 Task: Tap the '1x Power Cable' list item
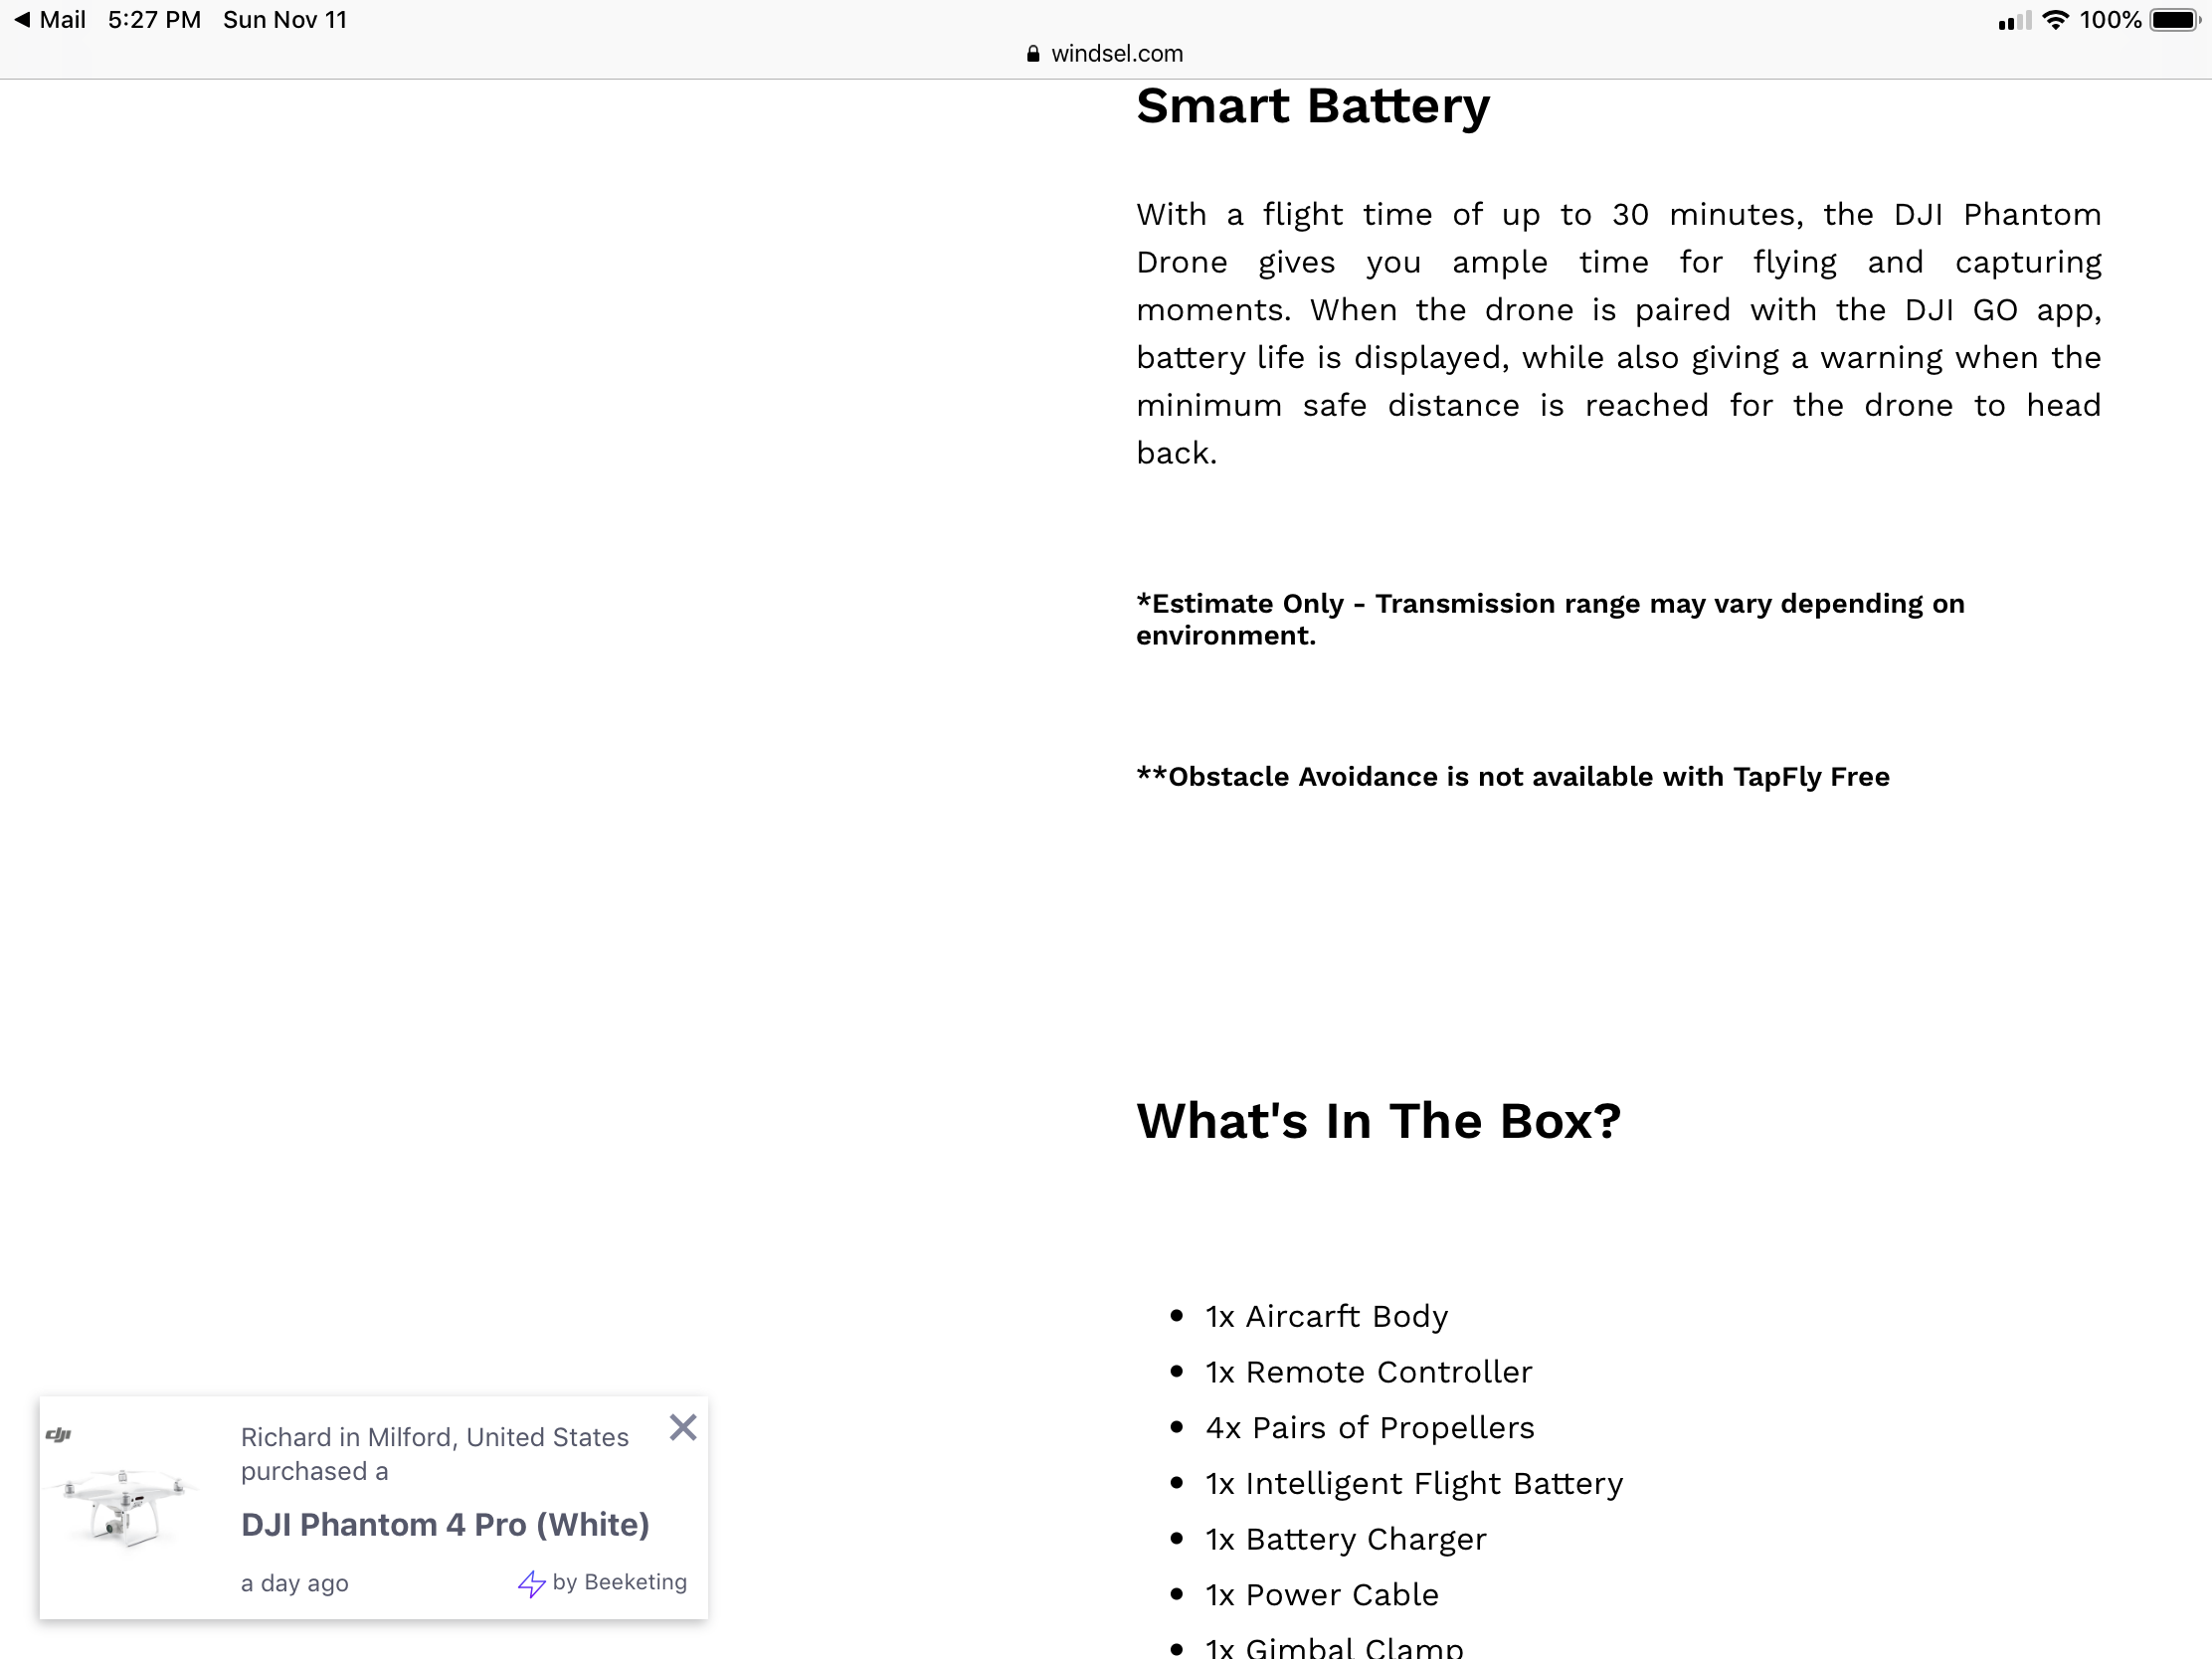[1321, 1595]
